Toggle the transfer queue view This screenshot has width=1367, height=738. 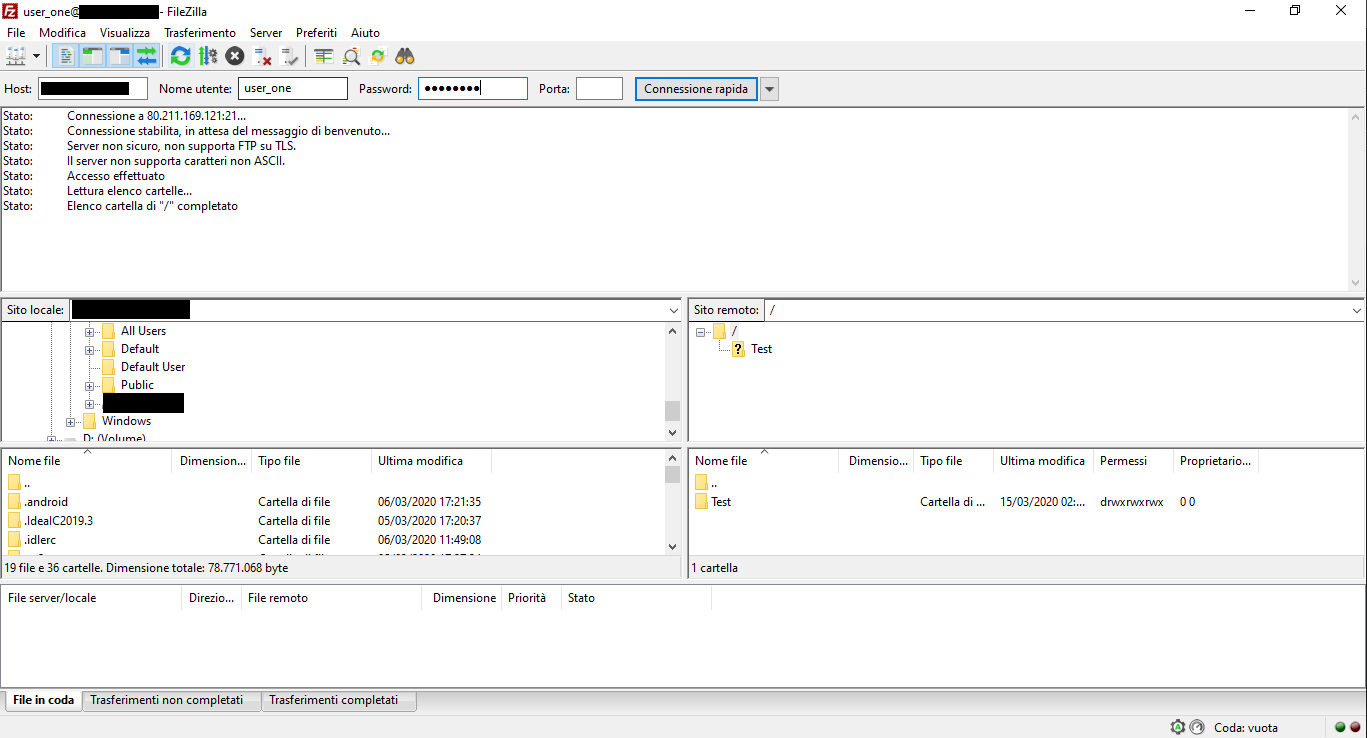(x=146, y=56)
